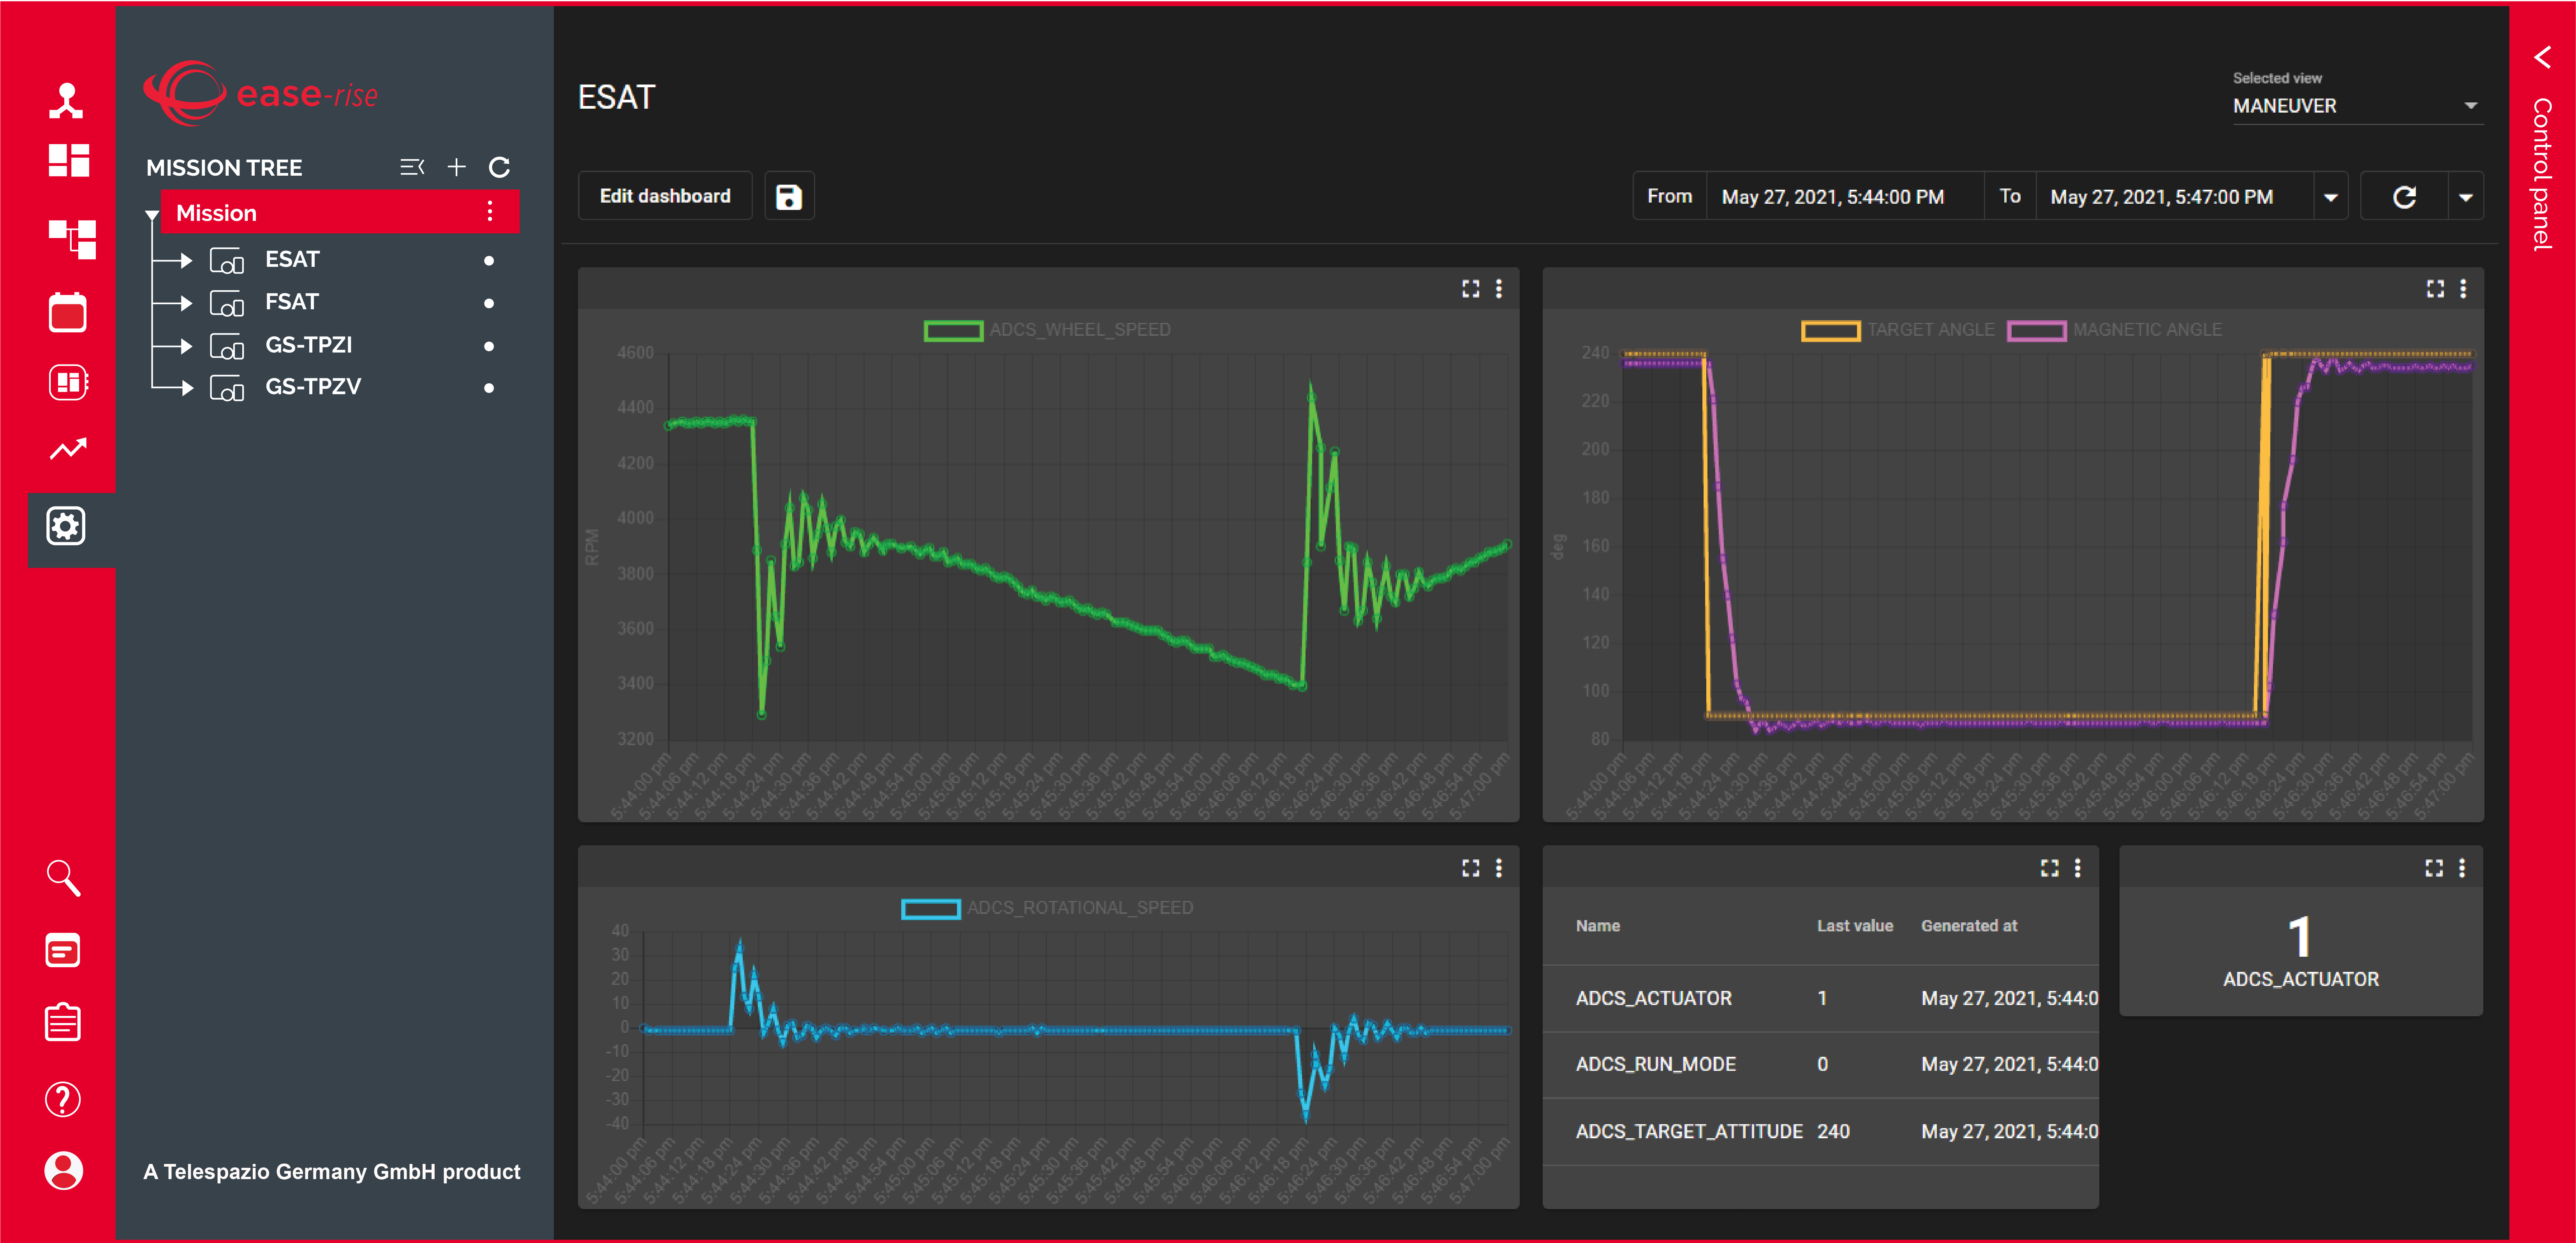This screenshot has height=1243, width=2576.
Task: Click the Generated at column header
Action: [1968, 926]
